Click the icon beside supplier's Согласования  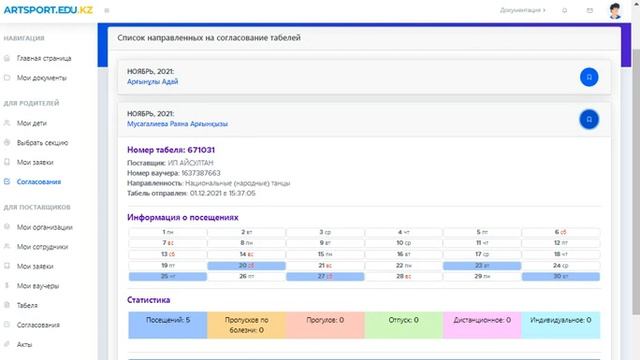coord(7,324)
